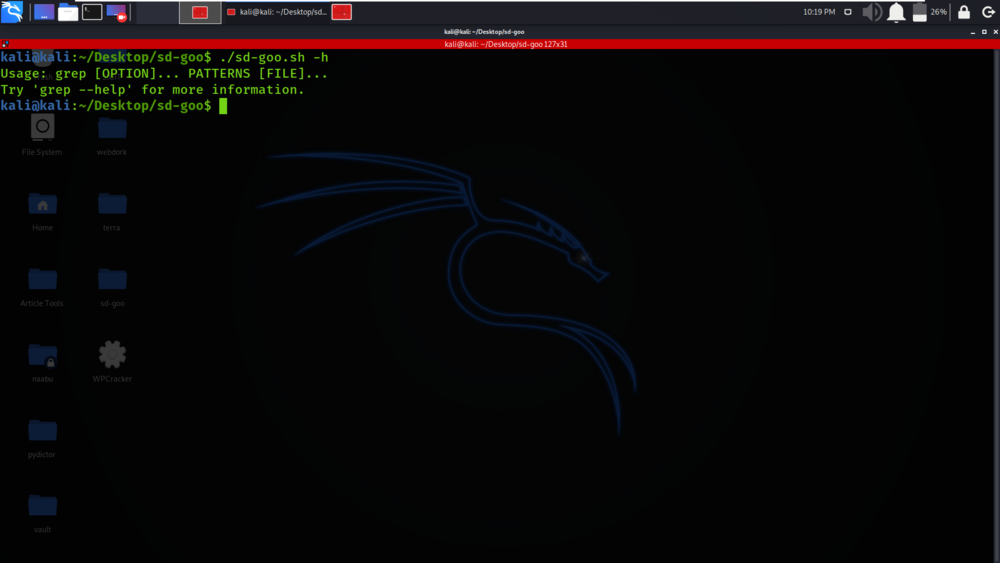Open the Kali dragon applications menu
The width and height of the screenshot is (1000, 563).
click(12, 11)
